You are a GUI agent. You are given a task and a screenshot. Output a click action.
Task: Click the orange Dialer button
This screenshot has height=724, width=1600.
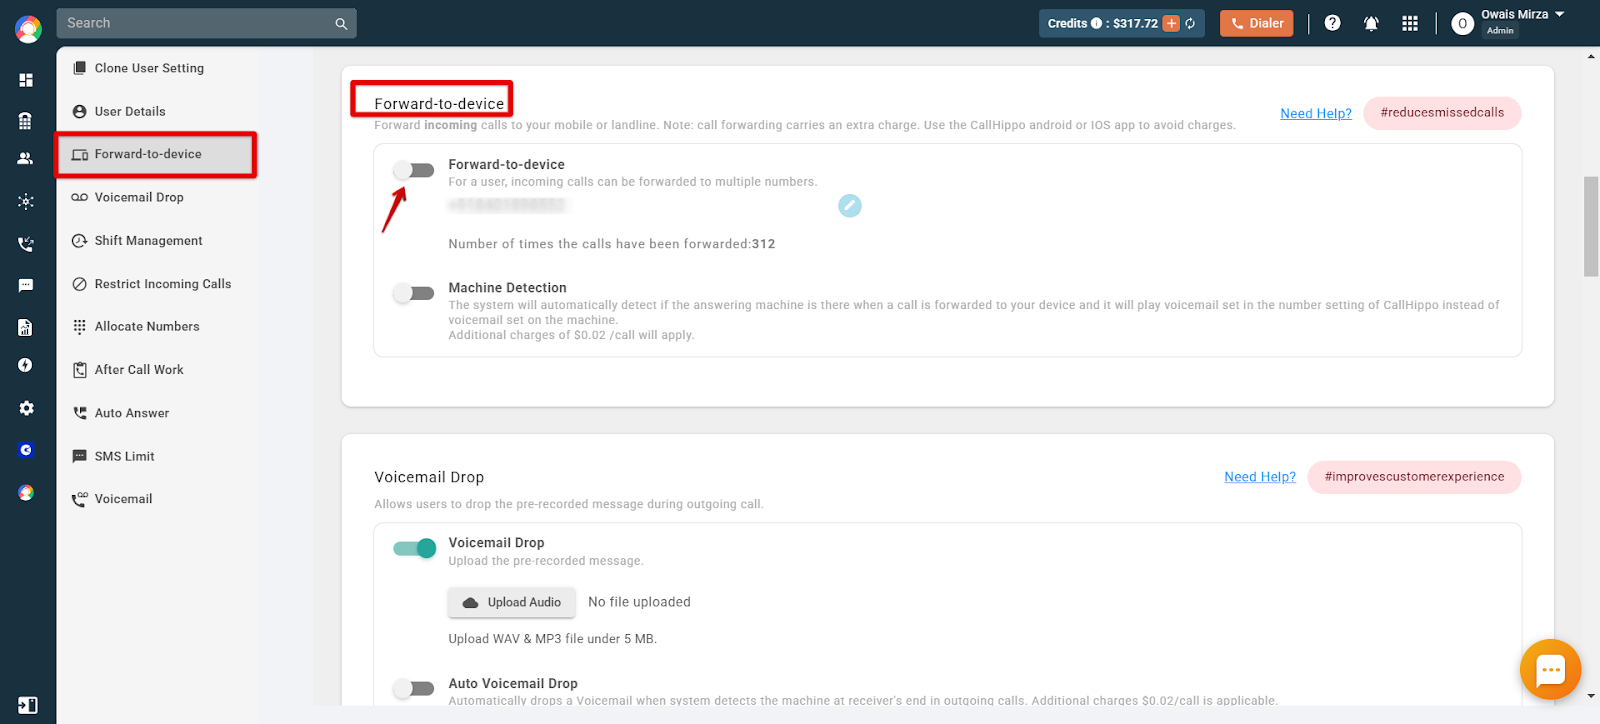tap(1256, 23)
